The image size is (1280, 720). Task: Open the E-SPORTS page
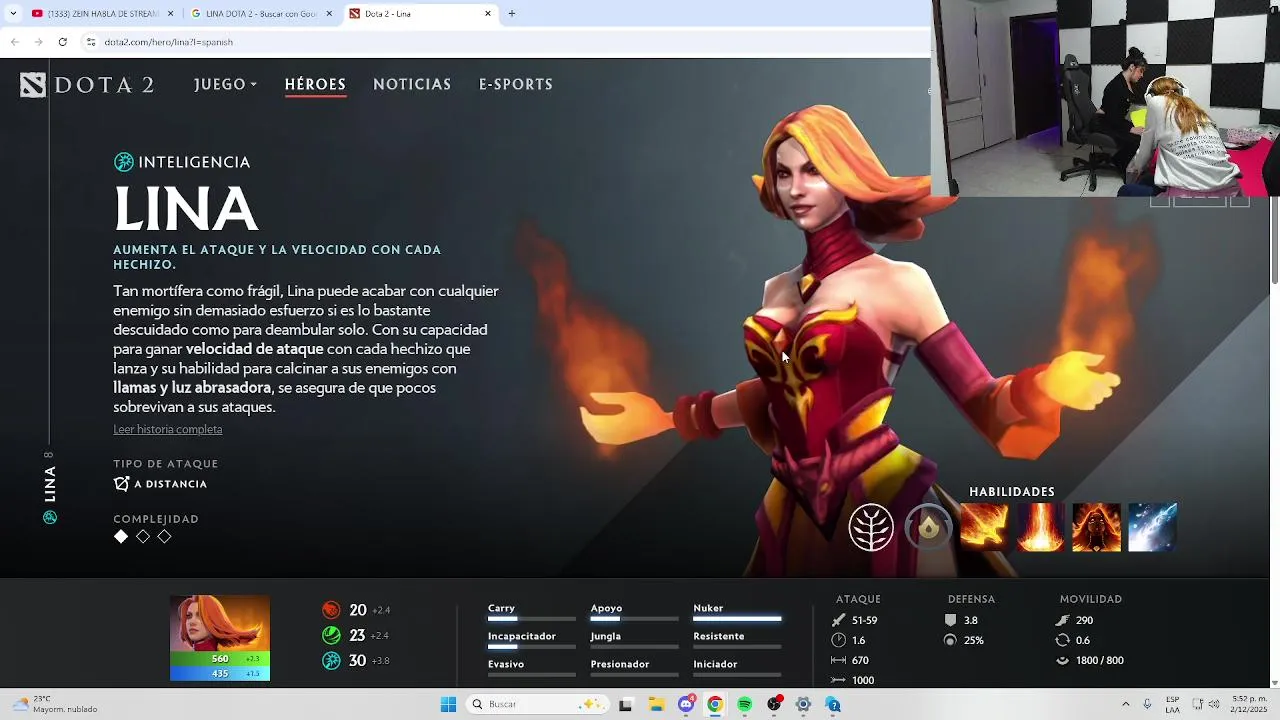coord(516,85)
